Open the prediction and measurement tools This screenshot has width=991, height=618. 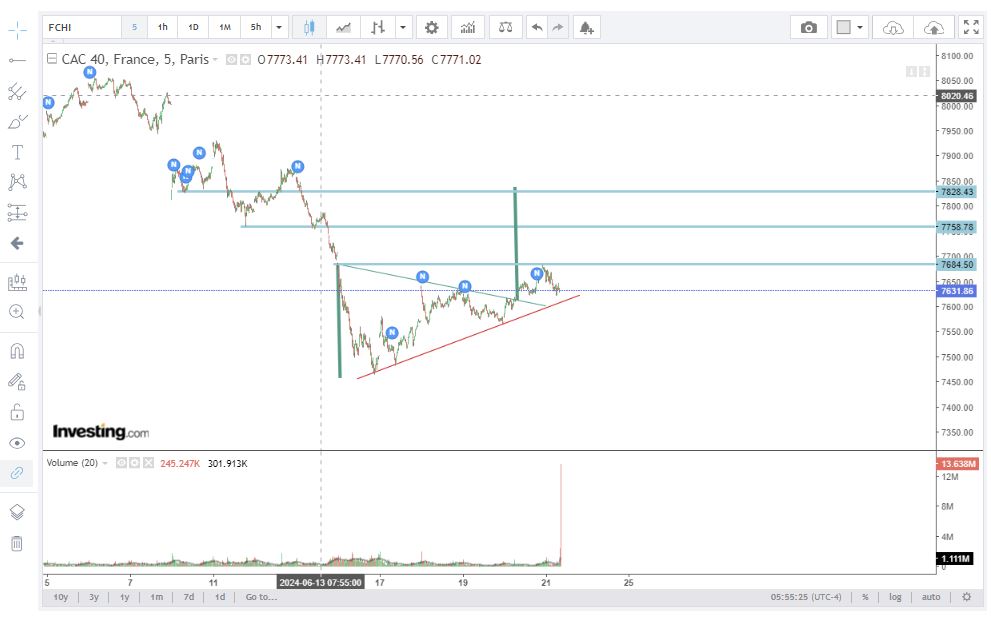(17, 213)
